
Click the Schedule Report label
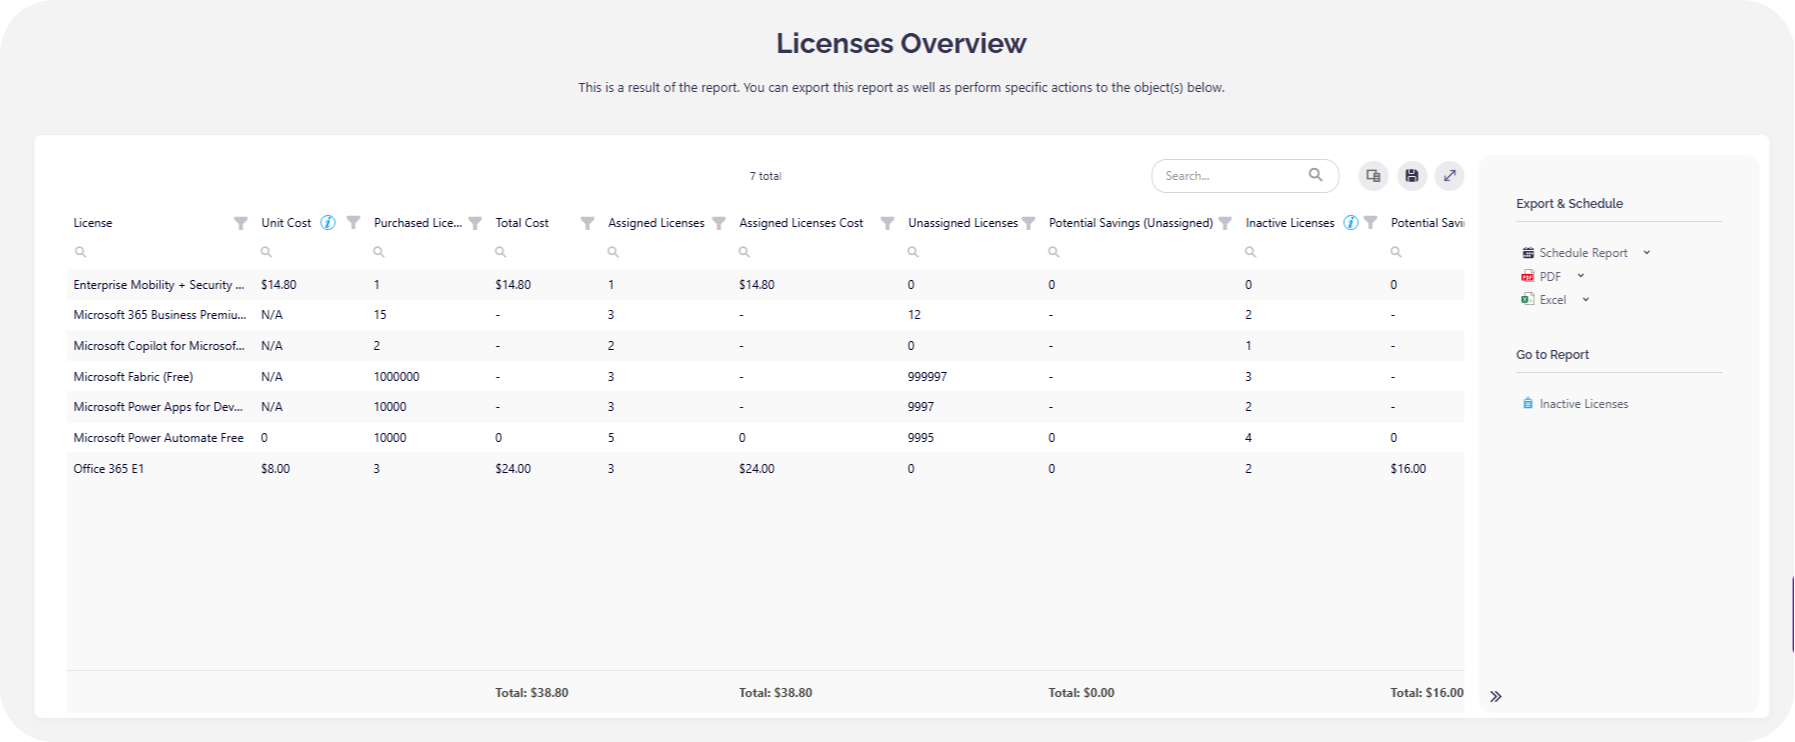point(1583,253)
